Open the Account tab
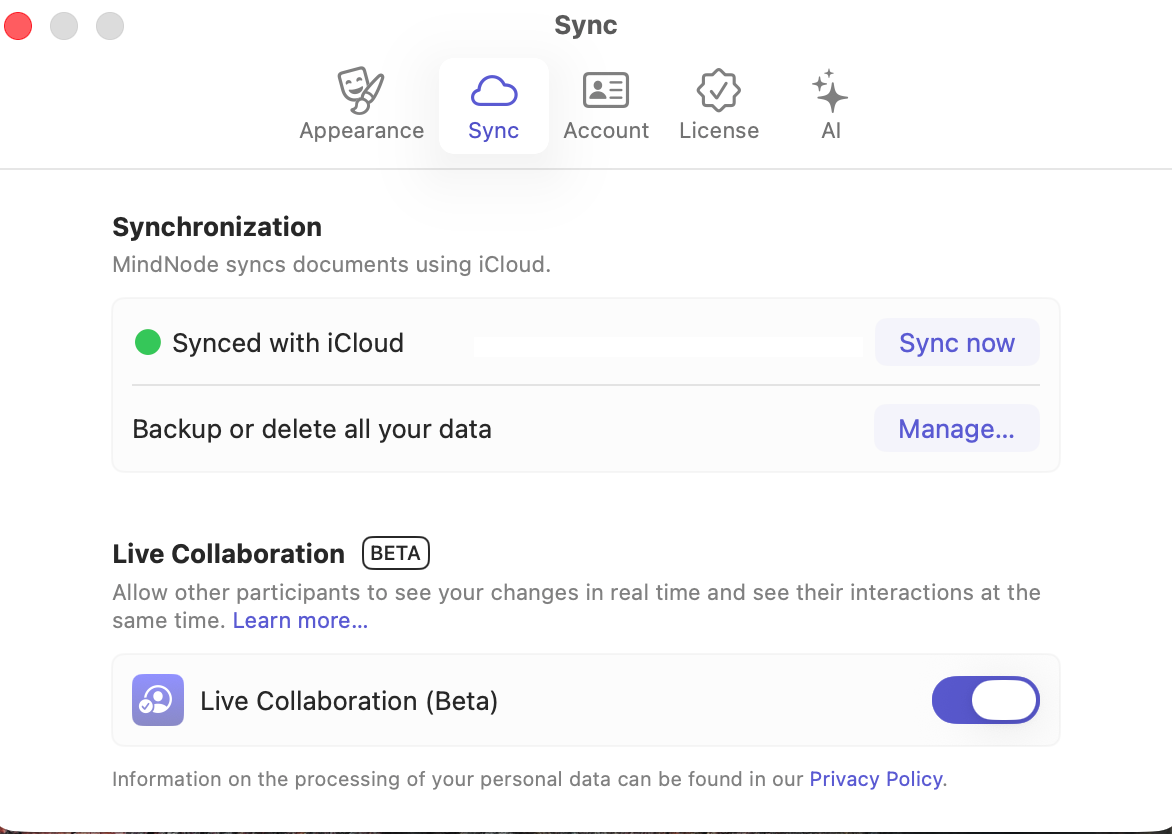Image resolution: width=1172 pixels, height=834 pixels. pyautogui.click(x=606, y=105)
